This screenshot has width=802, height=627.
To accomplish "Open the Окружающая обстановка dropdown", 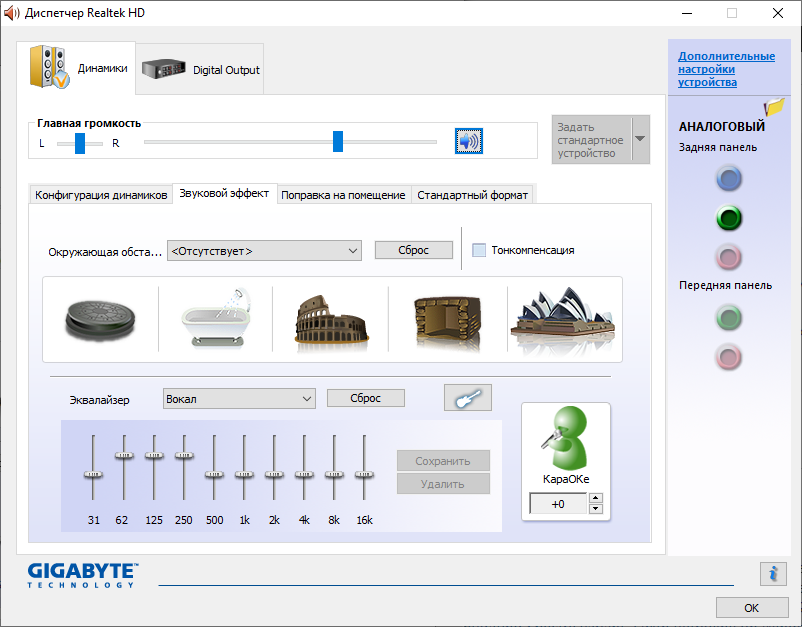I will [264, 251].
